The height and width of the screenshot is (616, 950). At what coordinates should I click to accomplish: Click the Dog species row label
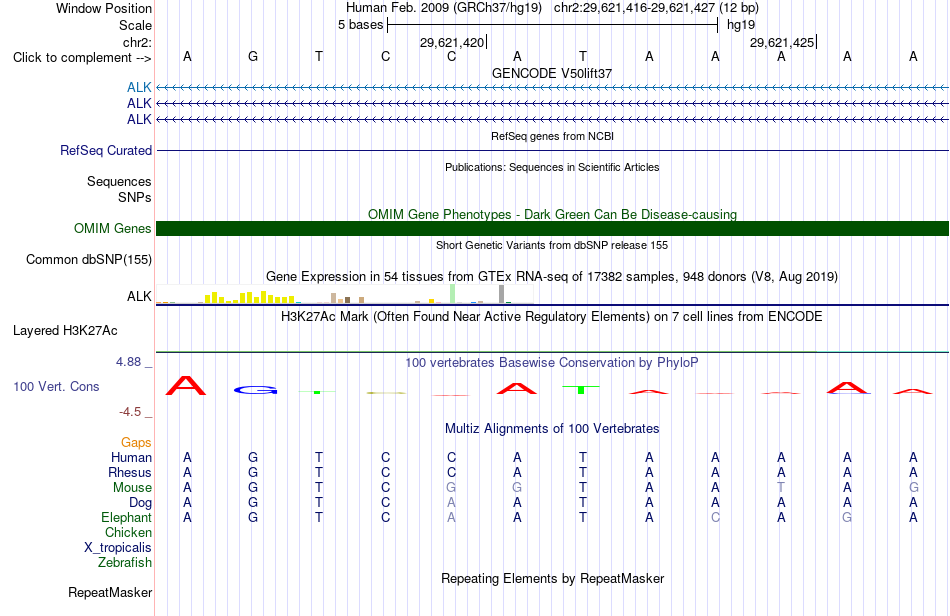point(141,503)
